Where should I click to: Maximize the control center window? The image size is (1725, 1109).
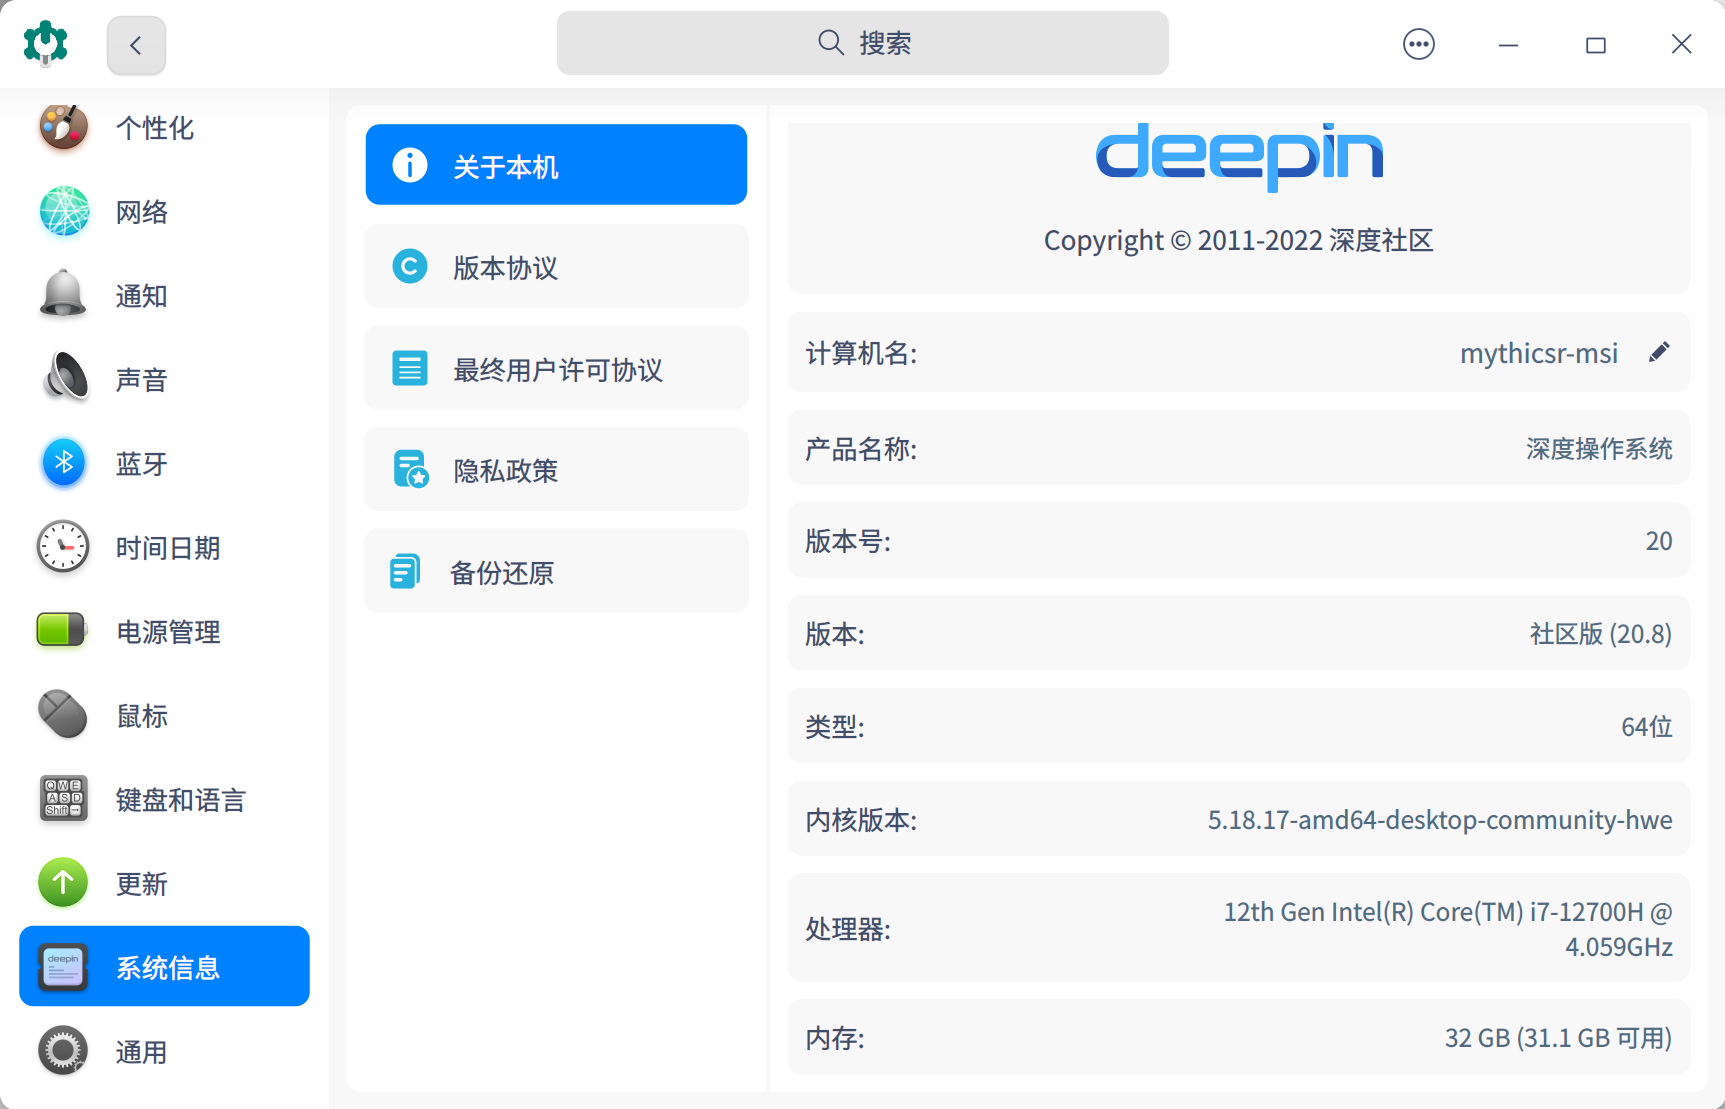pos(1596,44)
